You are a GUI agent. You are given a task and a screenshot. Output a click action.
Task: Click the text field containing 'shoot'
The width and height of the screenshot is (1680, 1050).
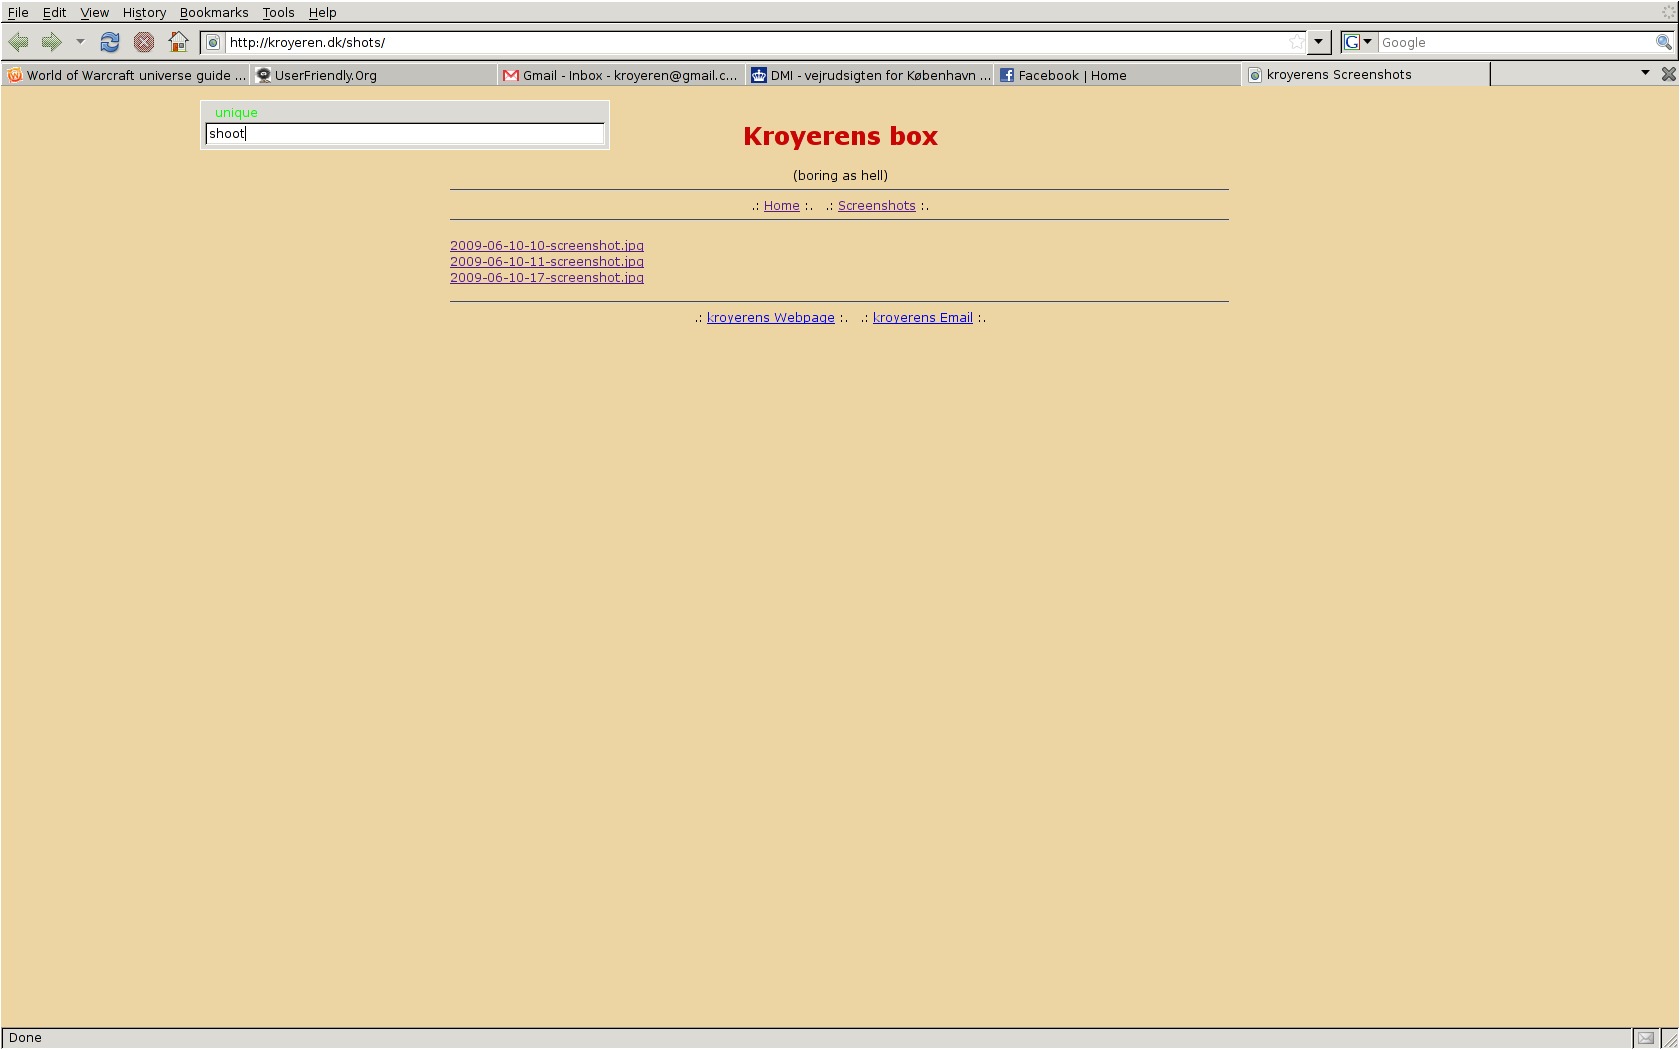click(x=404, y=134)
